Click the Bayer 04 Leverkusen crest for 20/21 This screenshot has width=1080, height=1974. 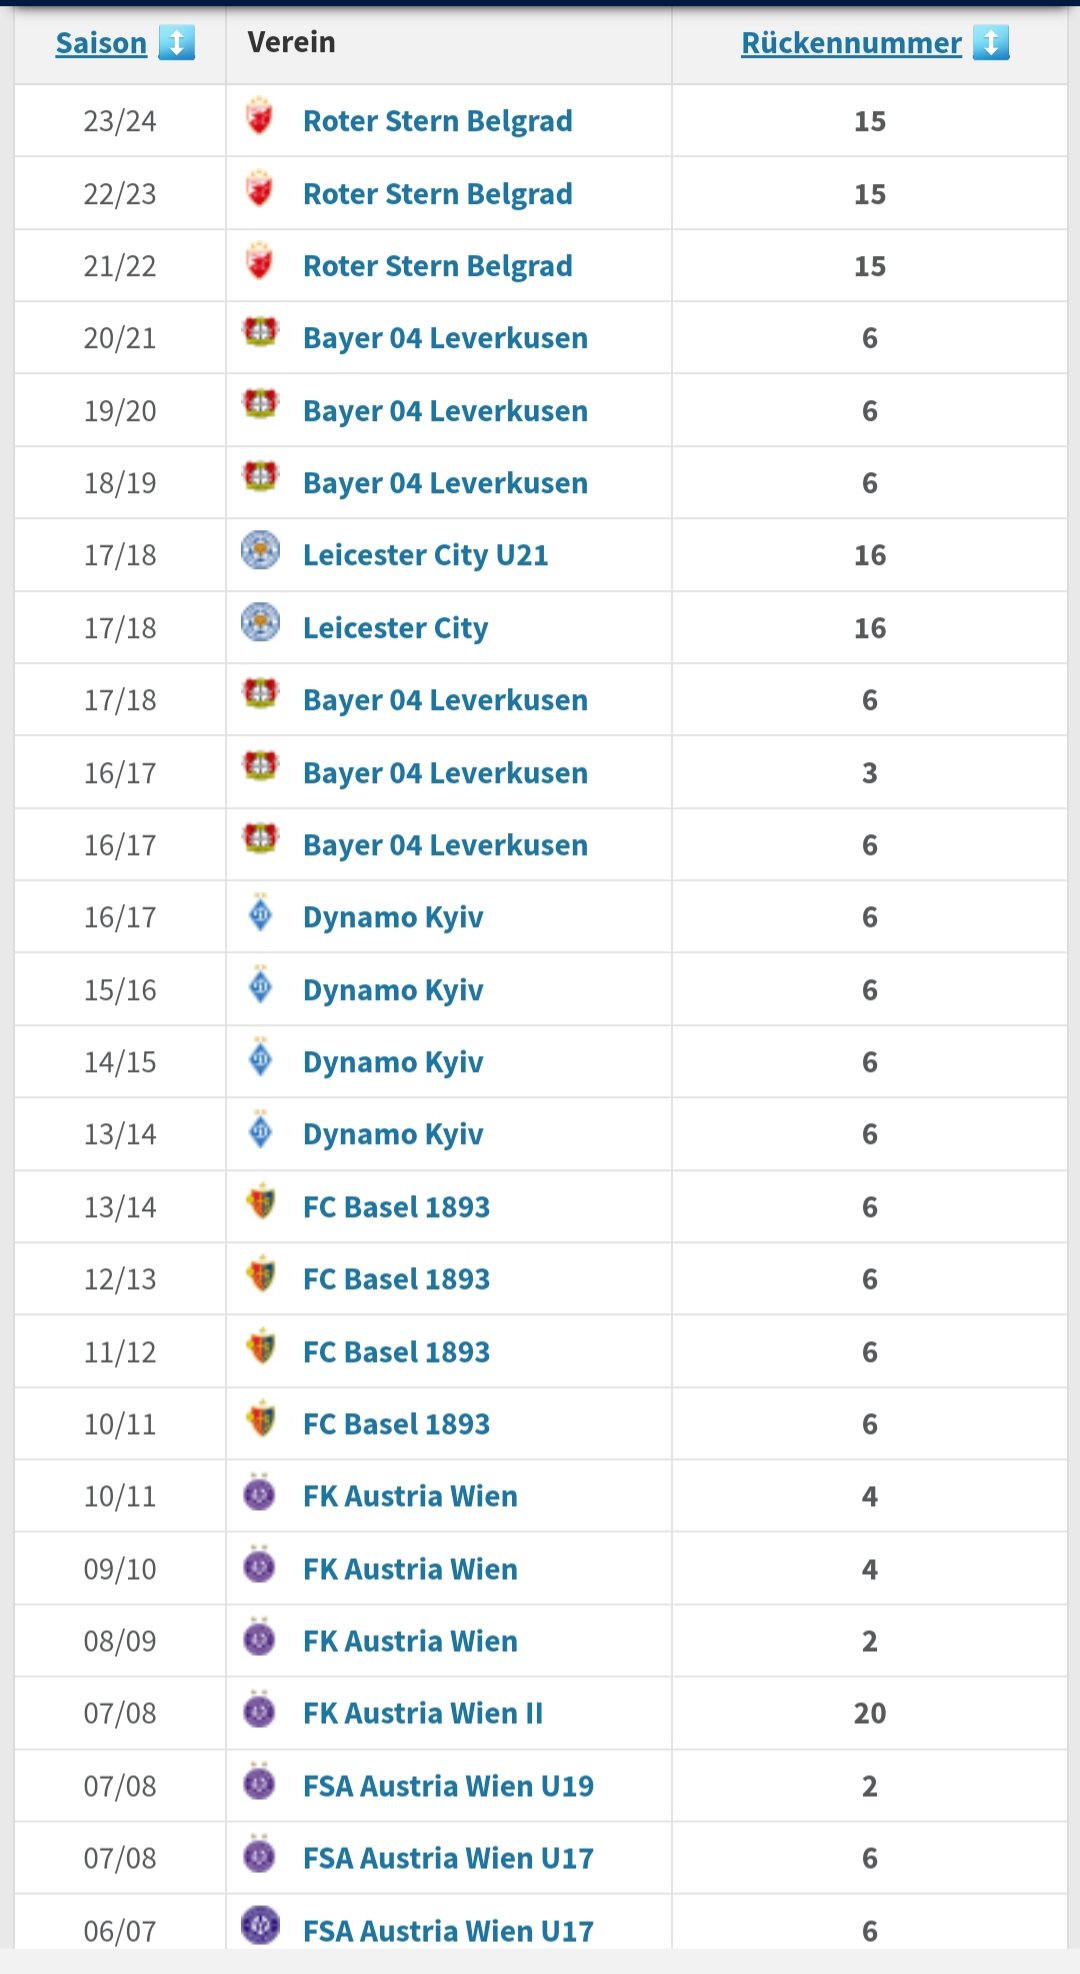click(261, 332)
